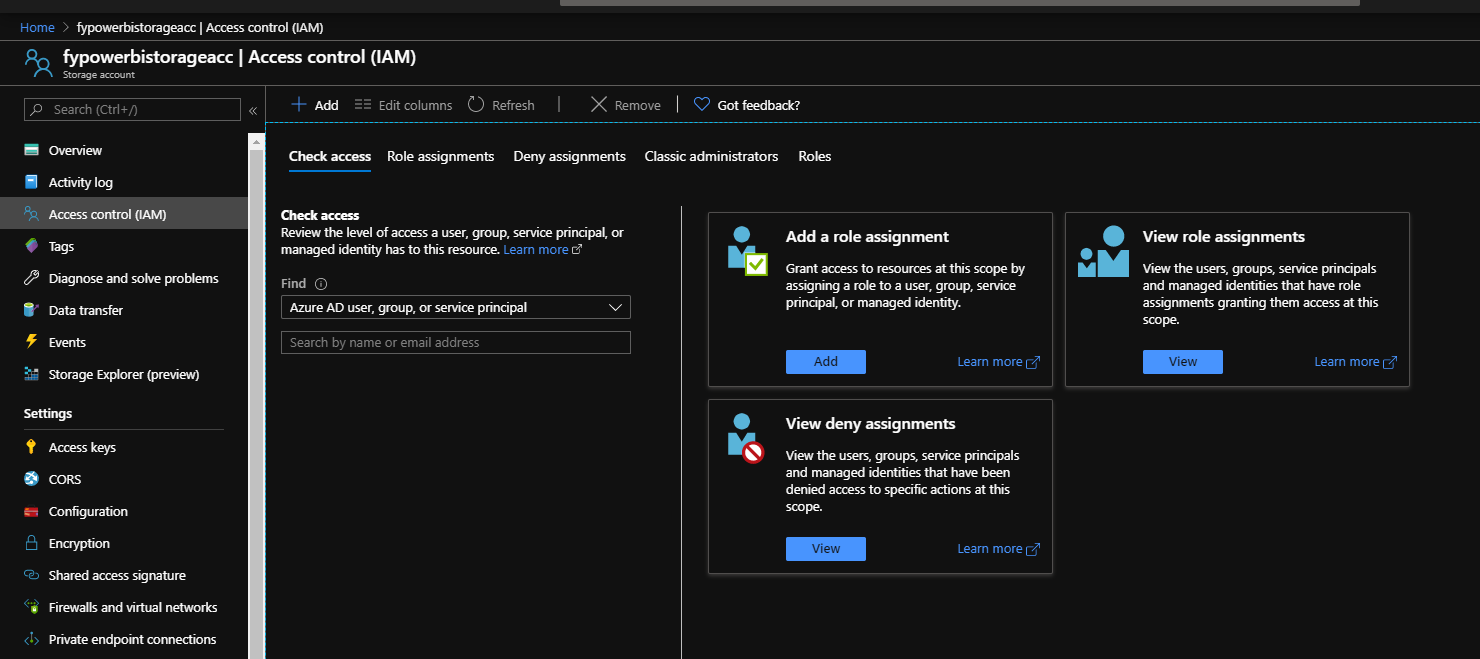Viewport: 1480px width, 659px height.
Task: Open Diagnose and solve problems
Action: [x=133, y=278]
